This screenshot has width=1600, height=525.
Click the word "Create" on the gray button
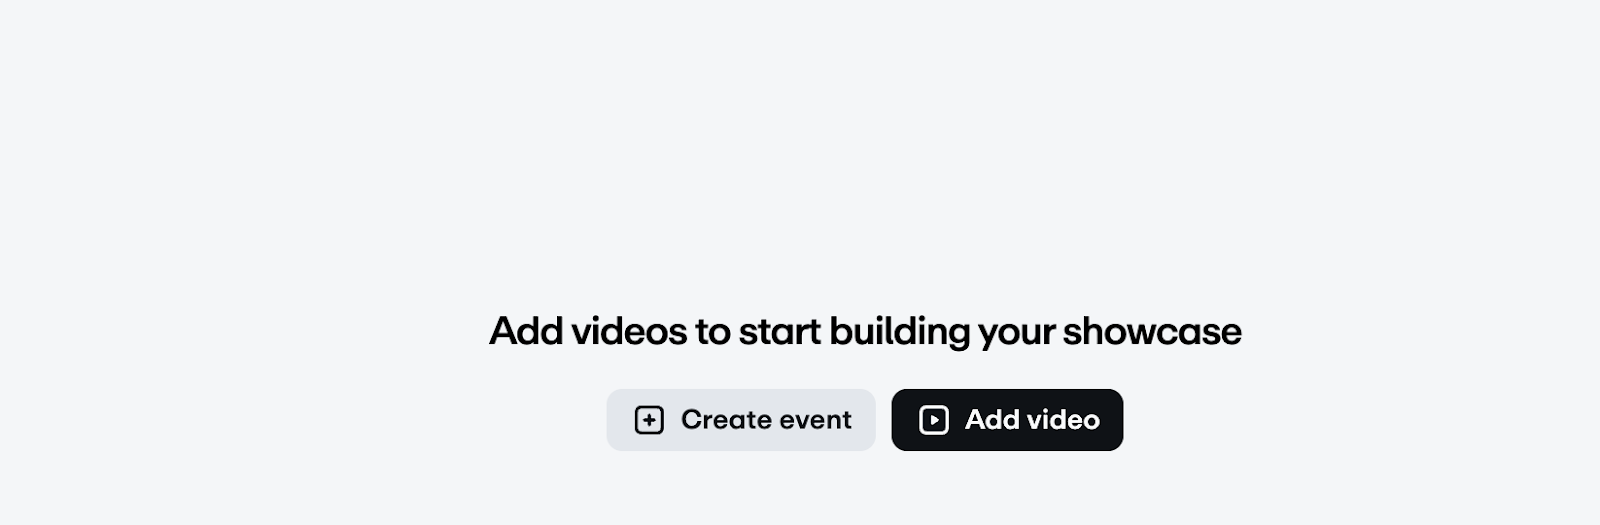coord(721,420)
